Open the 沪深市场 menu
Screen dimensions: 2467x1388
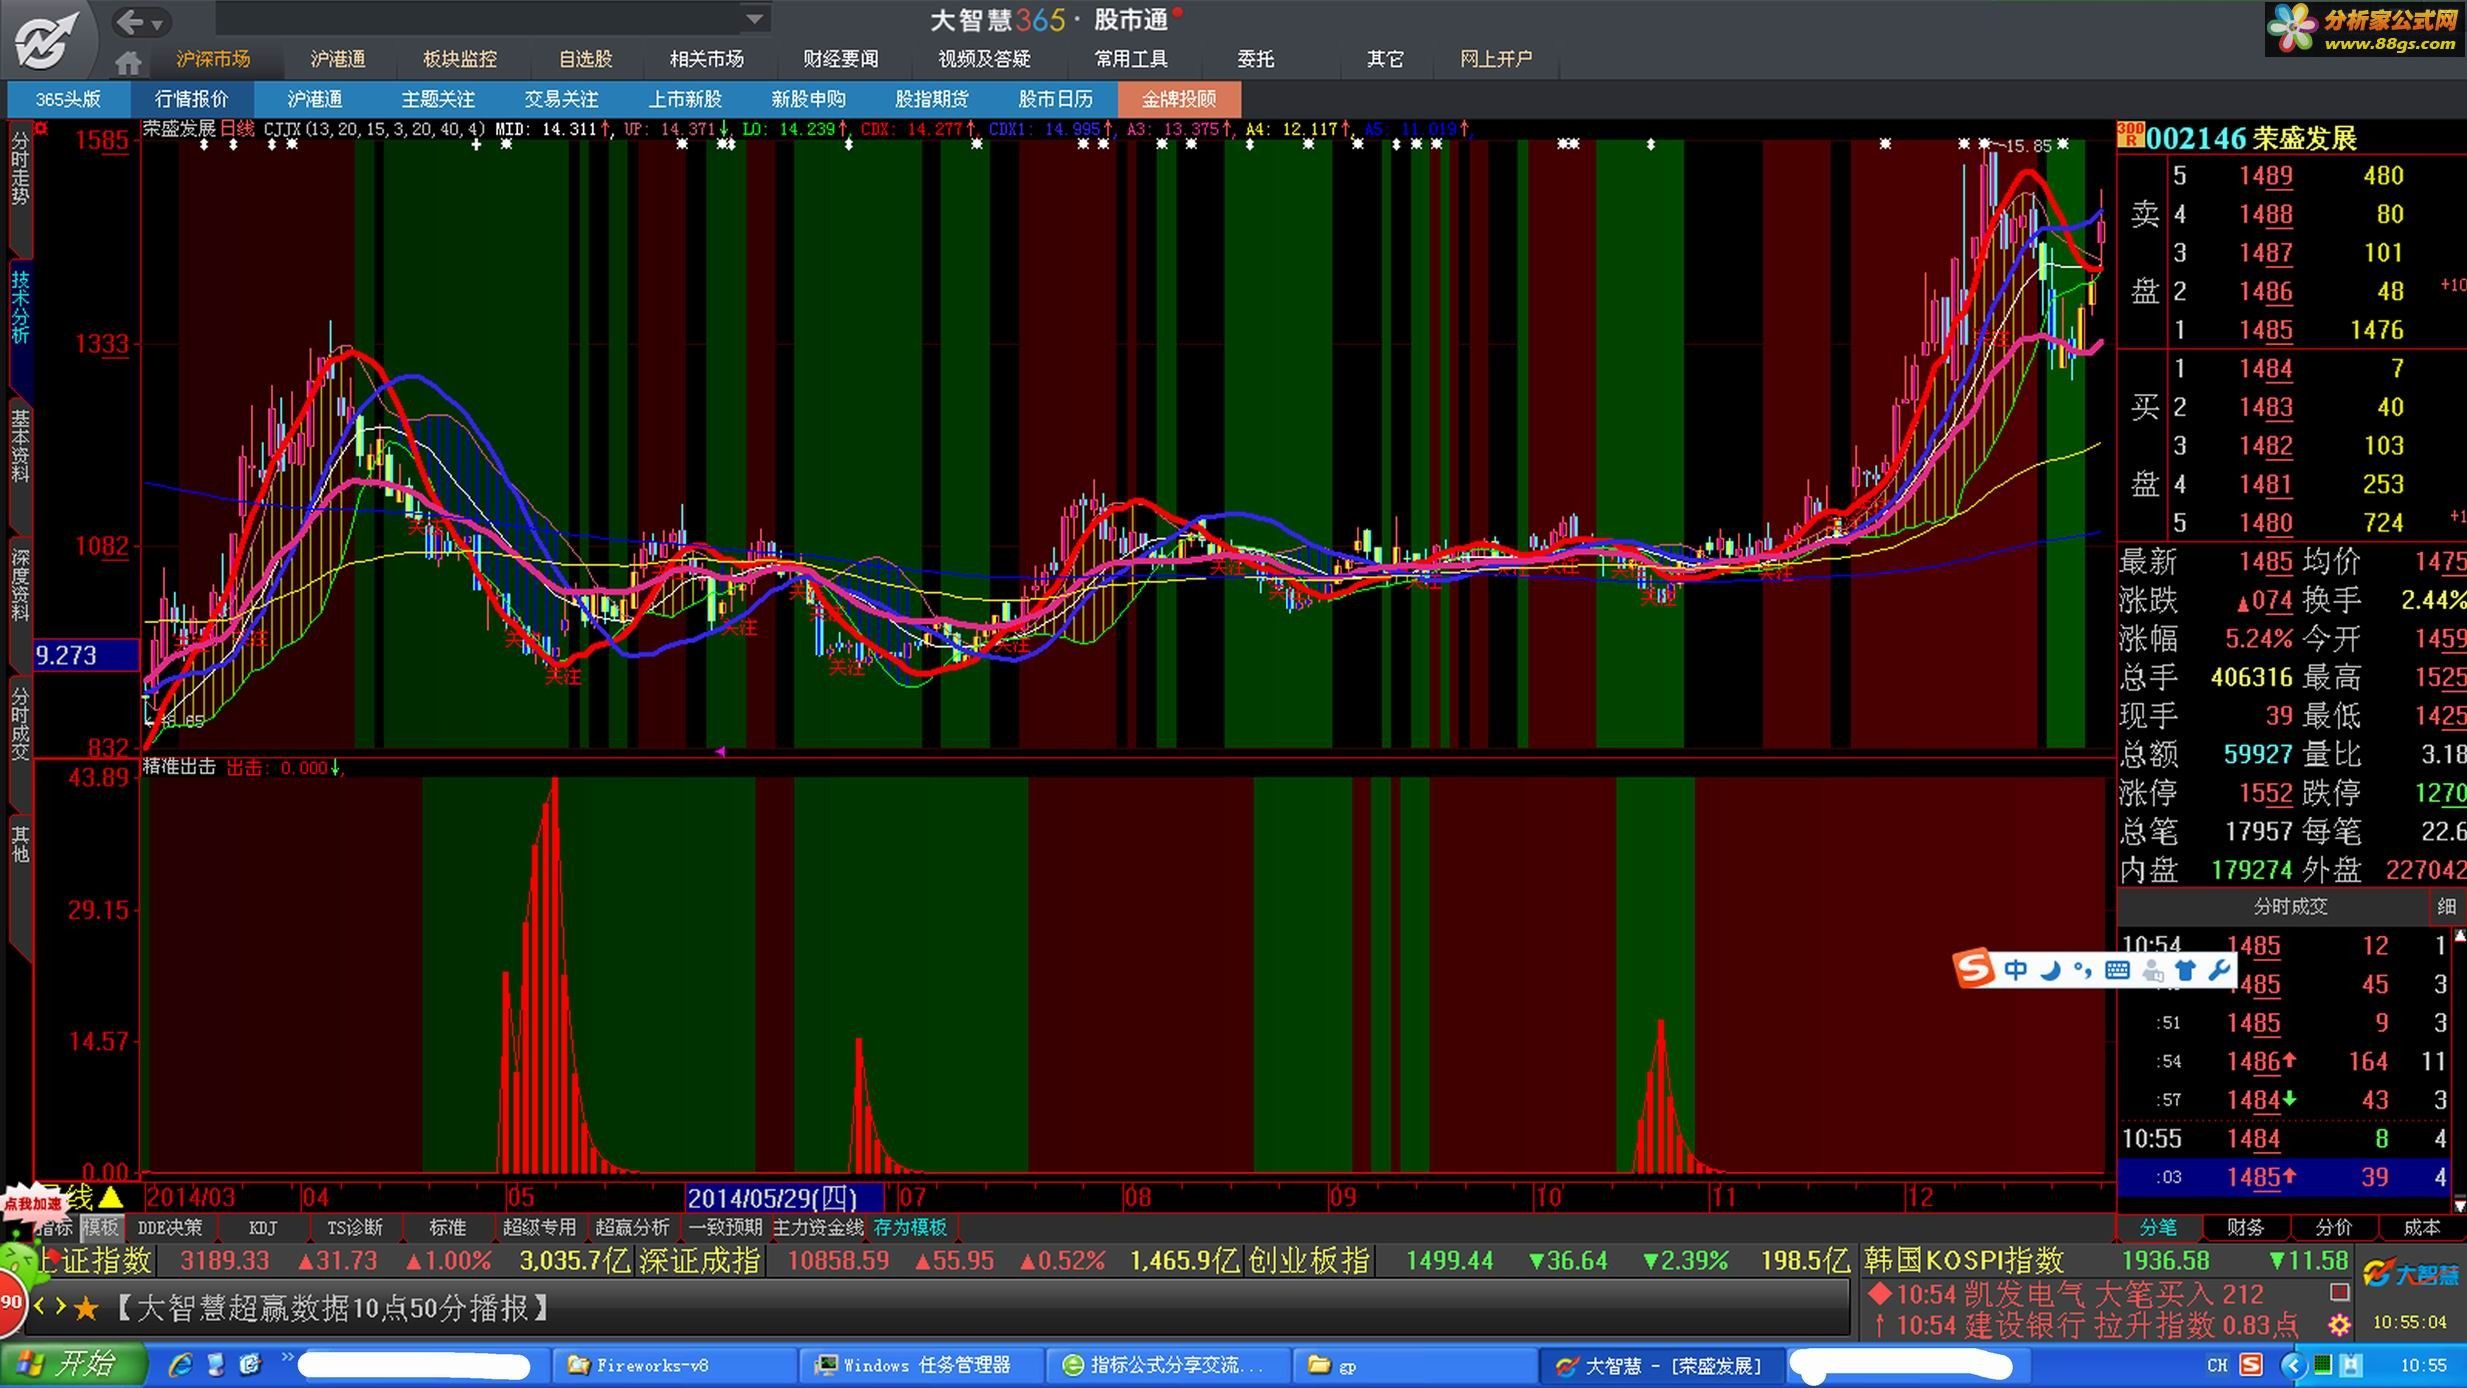[213, 59]
